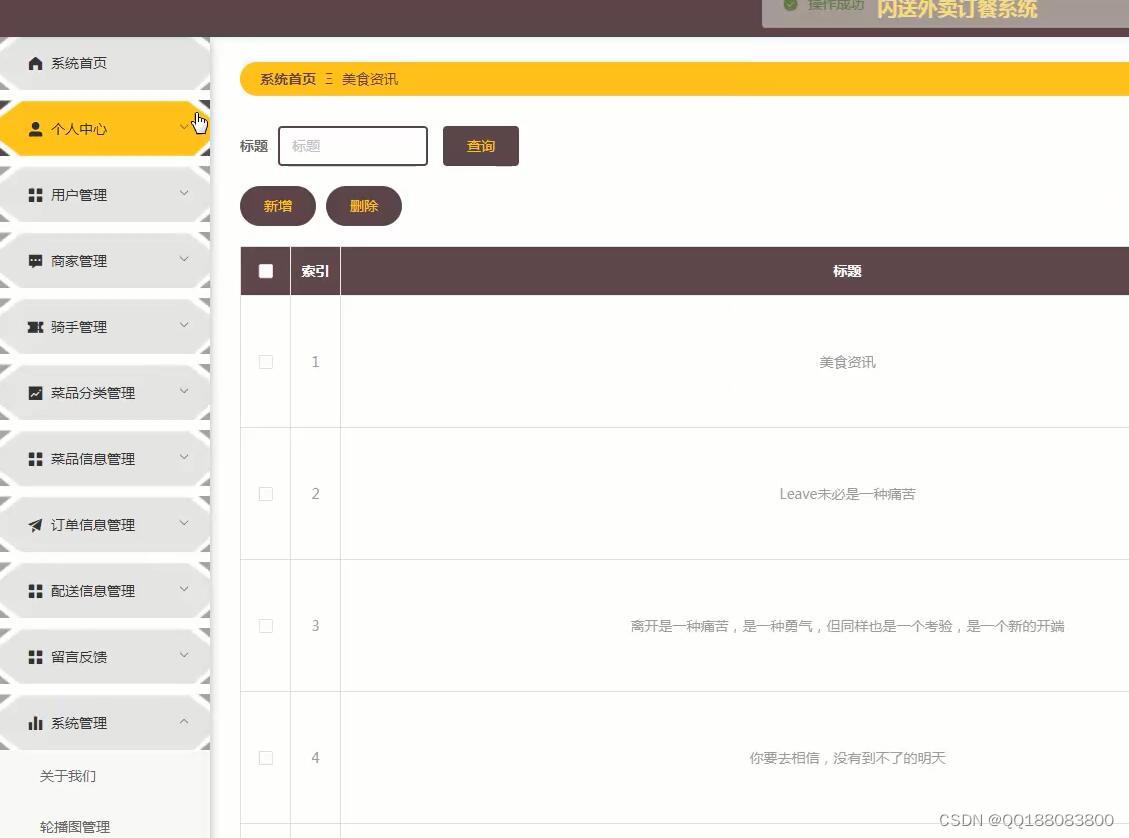Click the 删除 delete button
The image size is (1129, 838).
click(364, 206)
